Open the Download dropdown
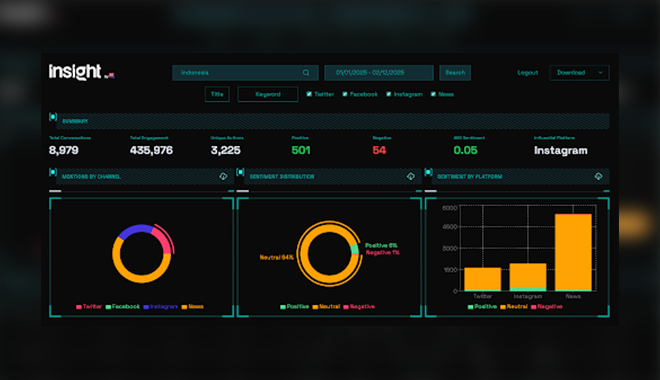 tap(580, 73)
